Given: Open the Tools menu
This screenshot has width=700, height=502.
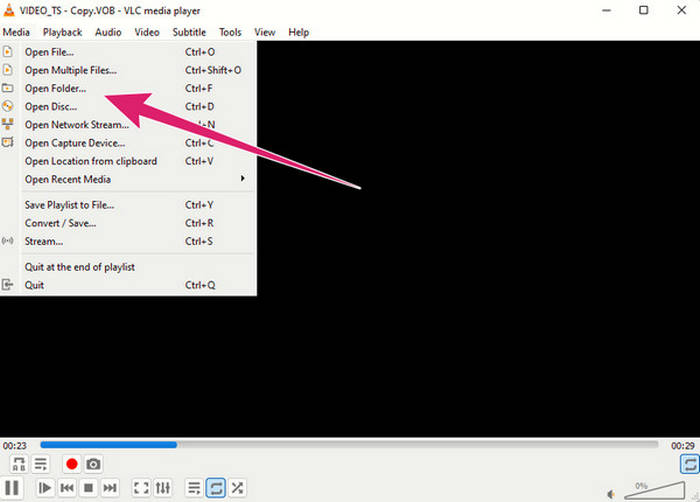Looking at the screenshot, I should click(230, 32).
